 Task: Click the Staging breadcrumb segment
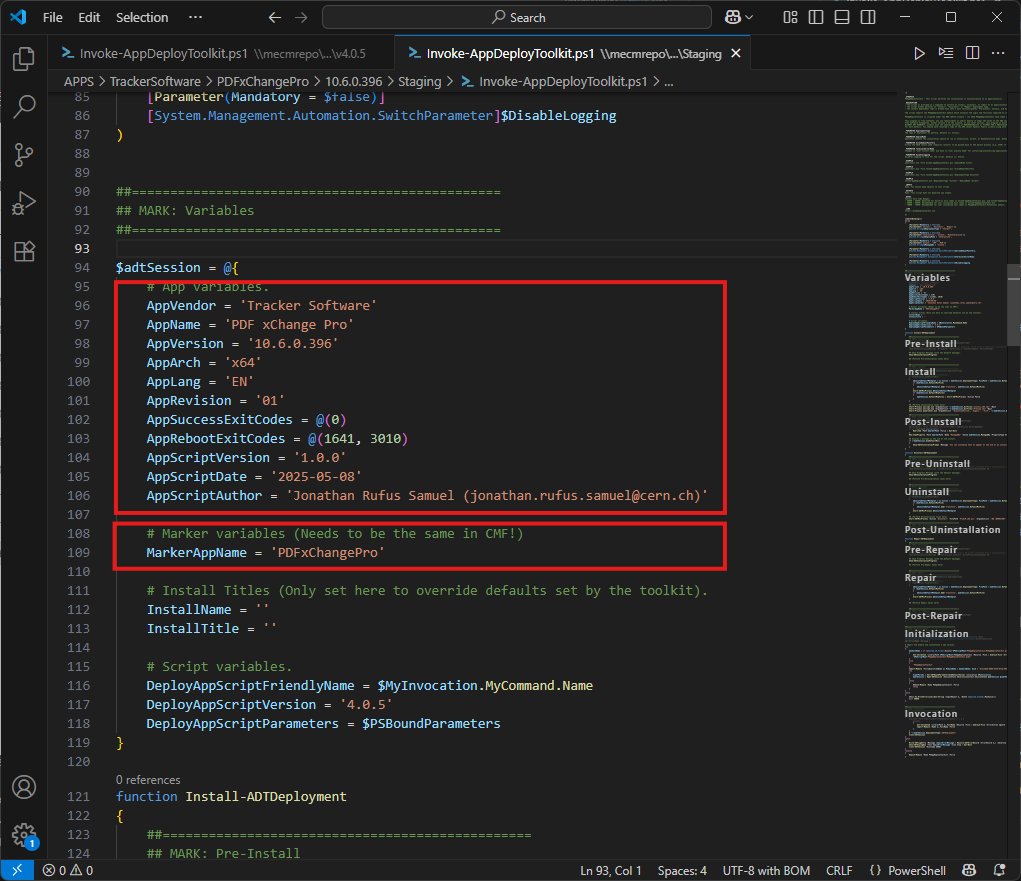click(420, 82)
